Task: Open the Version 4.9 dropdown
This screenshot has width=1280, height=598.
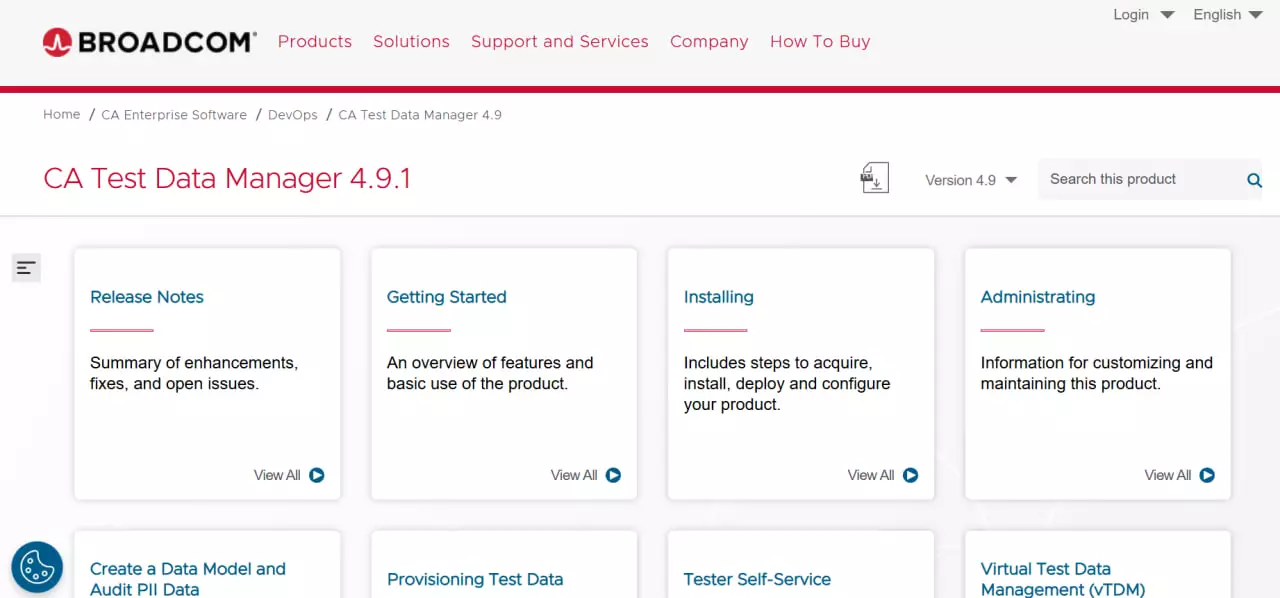Action: pyautogui.click(x=970, y=180)
